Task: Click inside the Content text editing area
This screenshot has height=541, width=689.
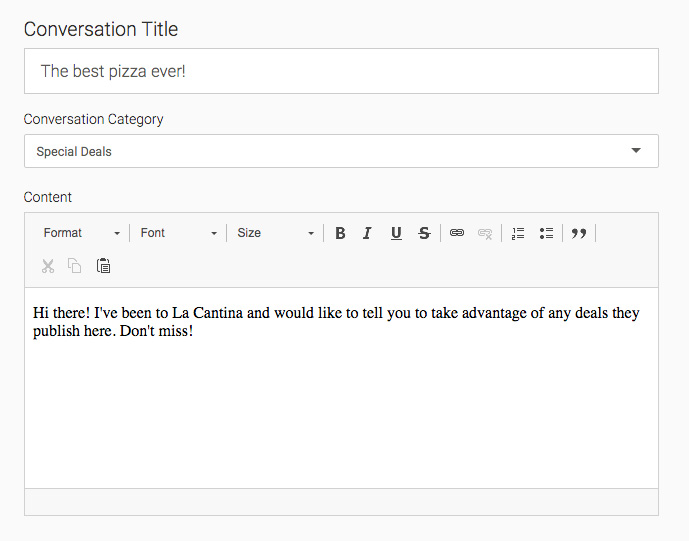Action: tap(341, 388)
